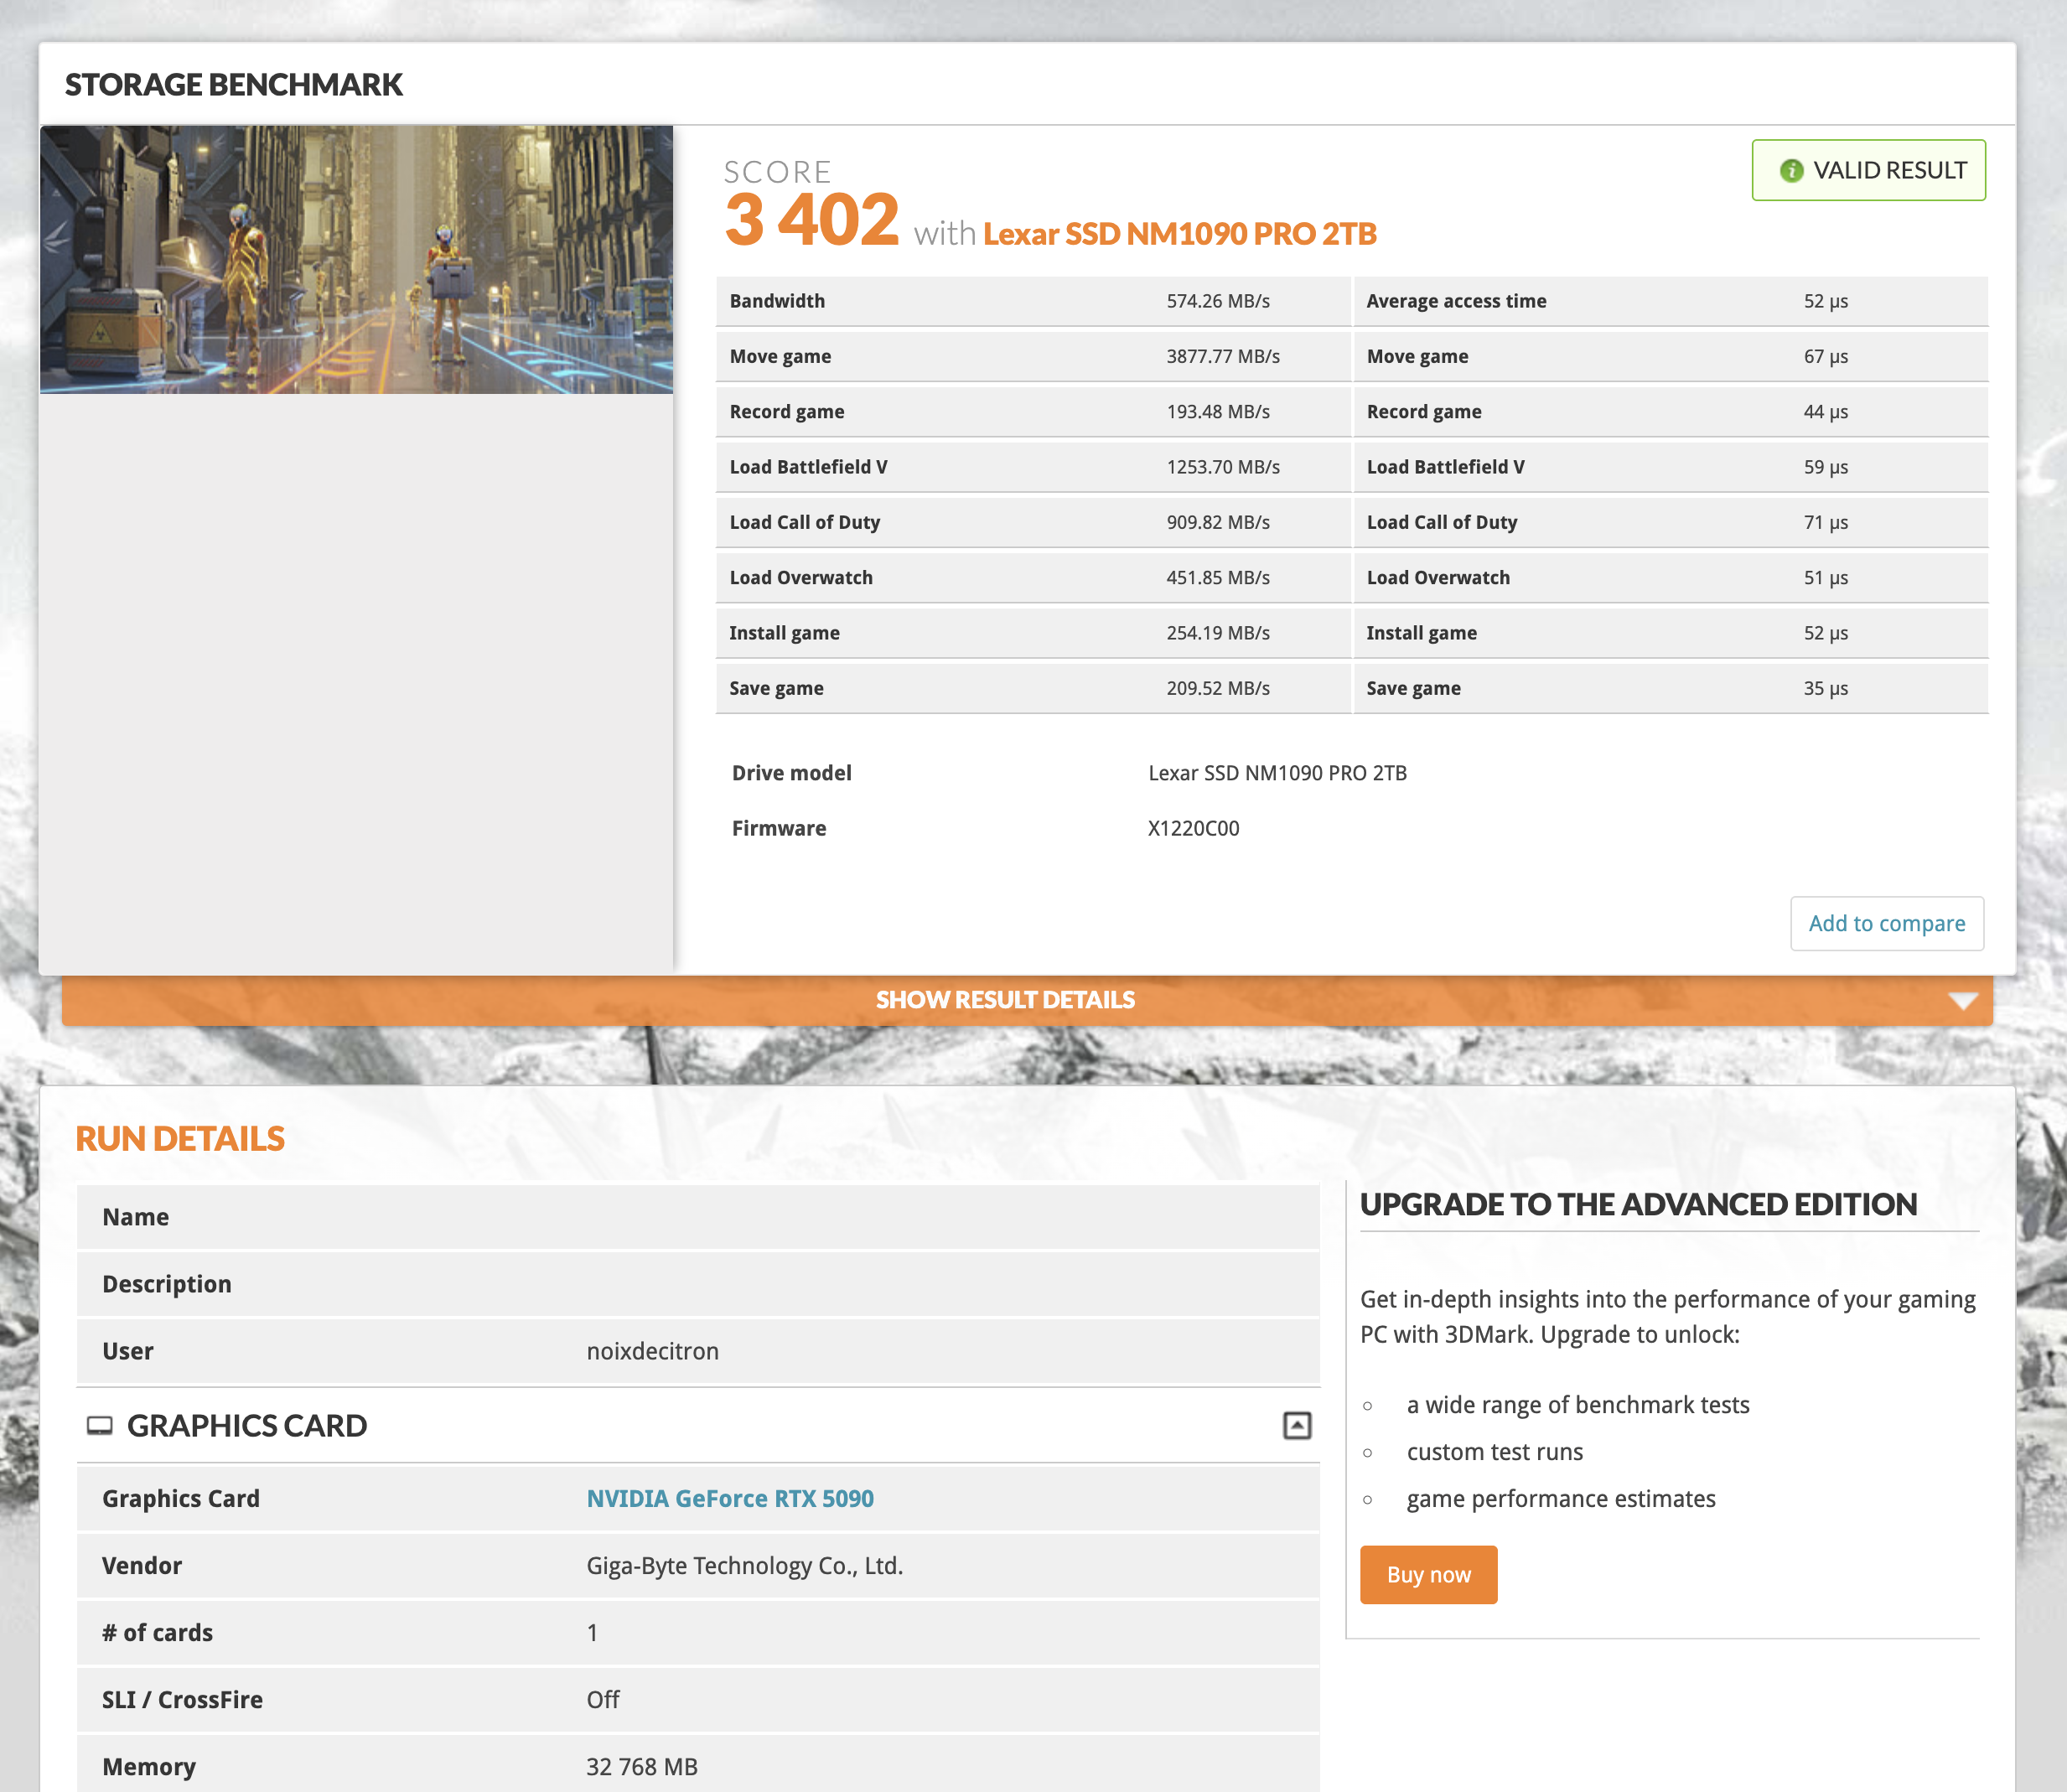Expand Show Result Details bar

[1005, 1000]
